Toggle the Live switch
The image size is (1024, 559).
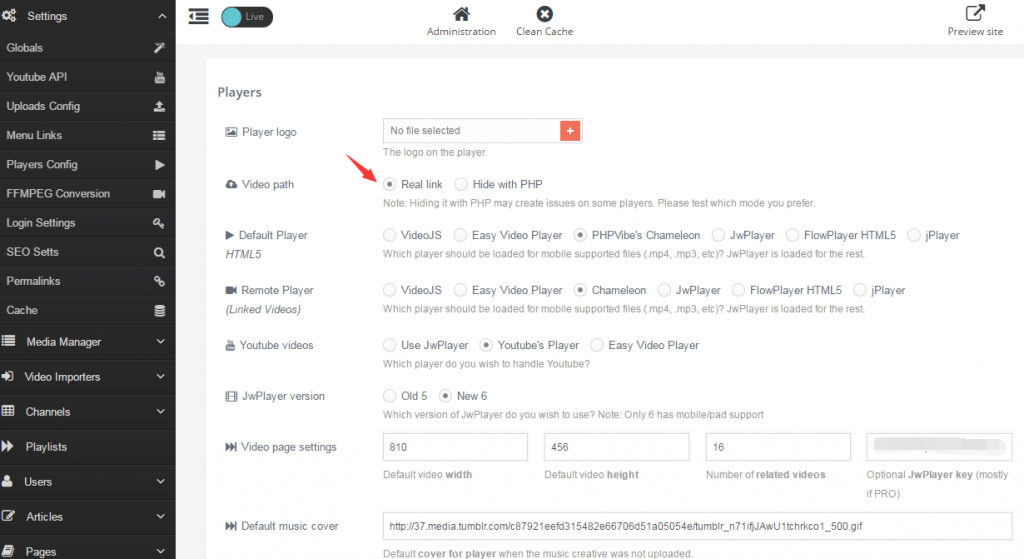pyautogui.click(x=246, y=17)
